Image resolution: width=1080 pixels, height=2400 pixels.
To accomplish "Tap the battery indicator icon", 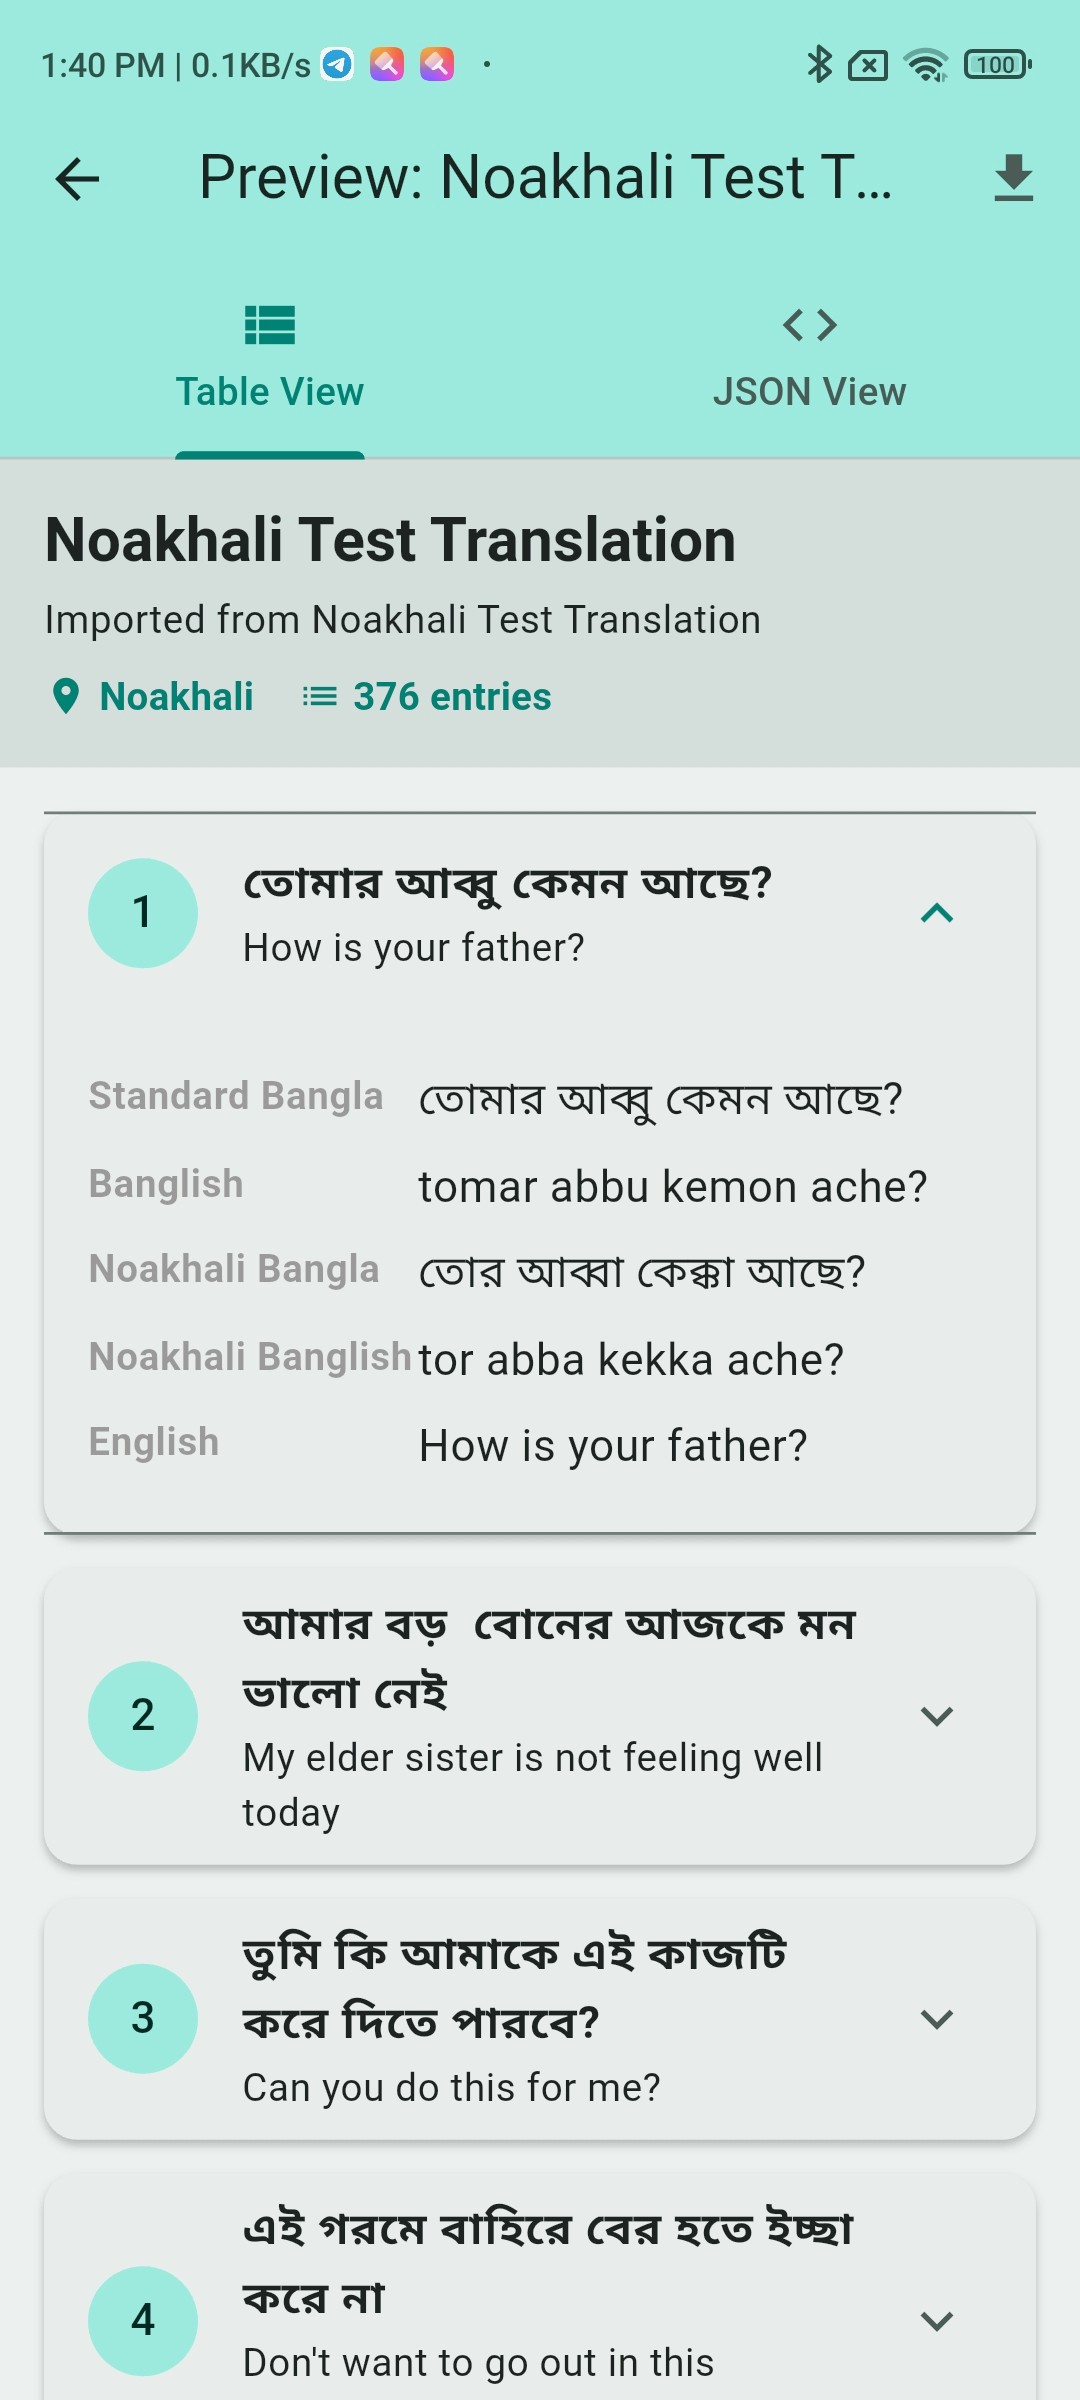I will click(x=997, y=65).
